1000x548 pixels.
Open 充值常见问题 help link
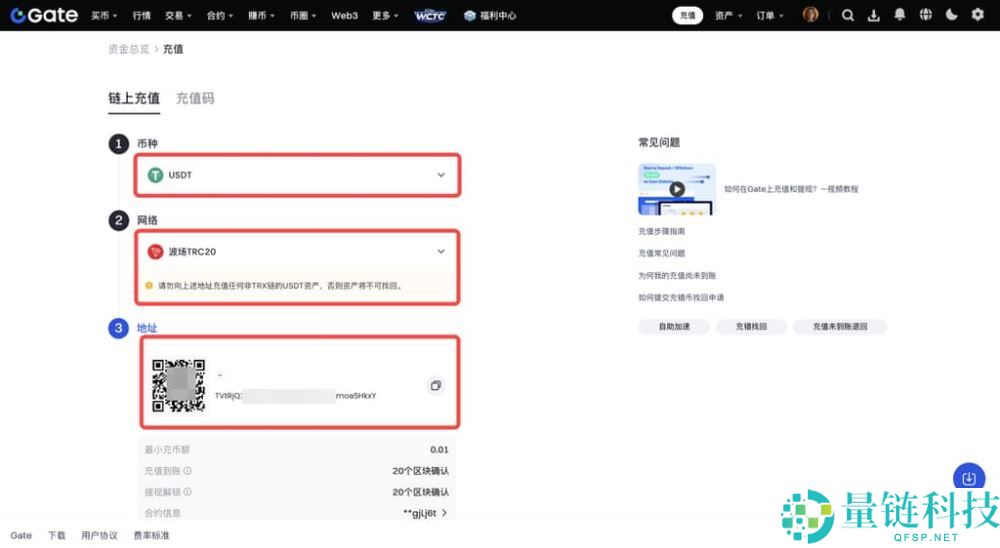[x=661, y=253]
